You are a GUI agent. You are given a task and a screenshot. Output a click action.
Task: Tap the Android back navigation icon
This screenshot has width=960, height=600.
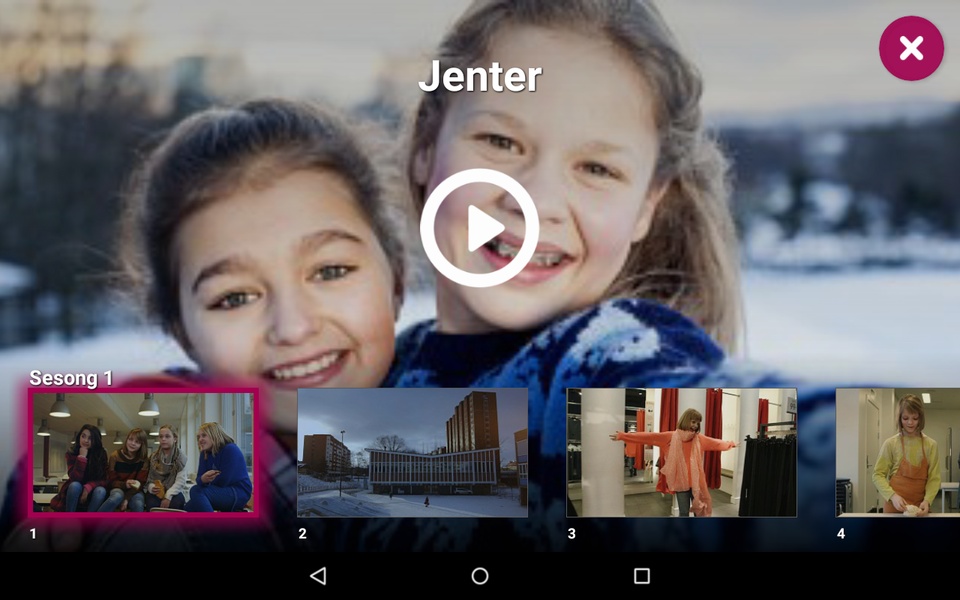[x=318, y=576]
